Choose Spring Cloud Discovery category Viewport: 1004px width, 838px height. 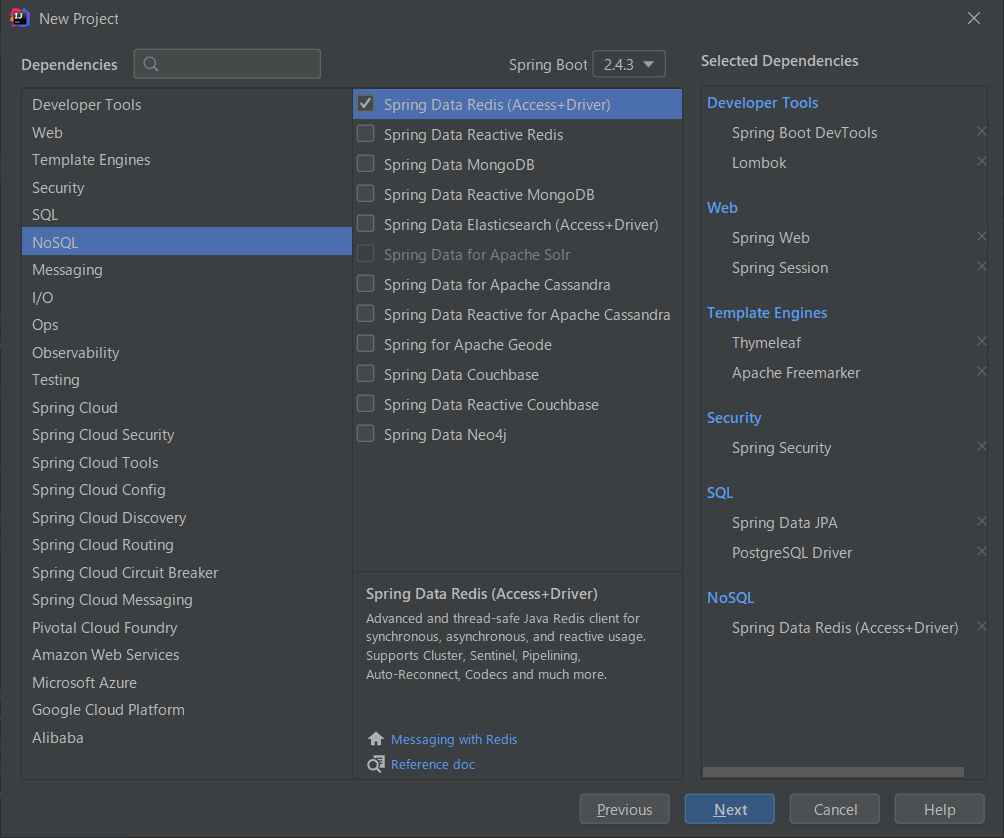click(187, 518)
